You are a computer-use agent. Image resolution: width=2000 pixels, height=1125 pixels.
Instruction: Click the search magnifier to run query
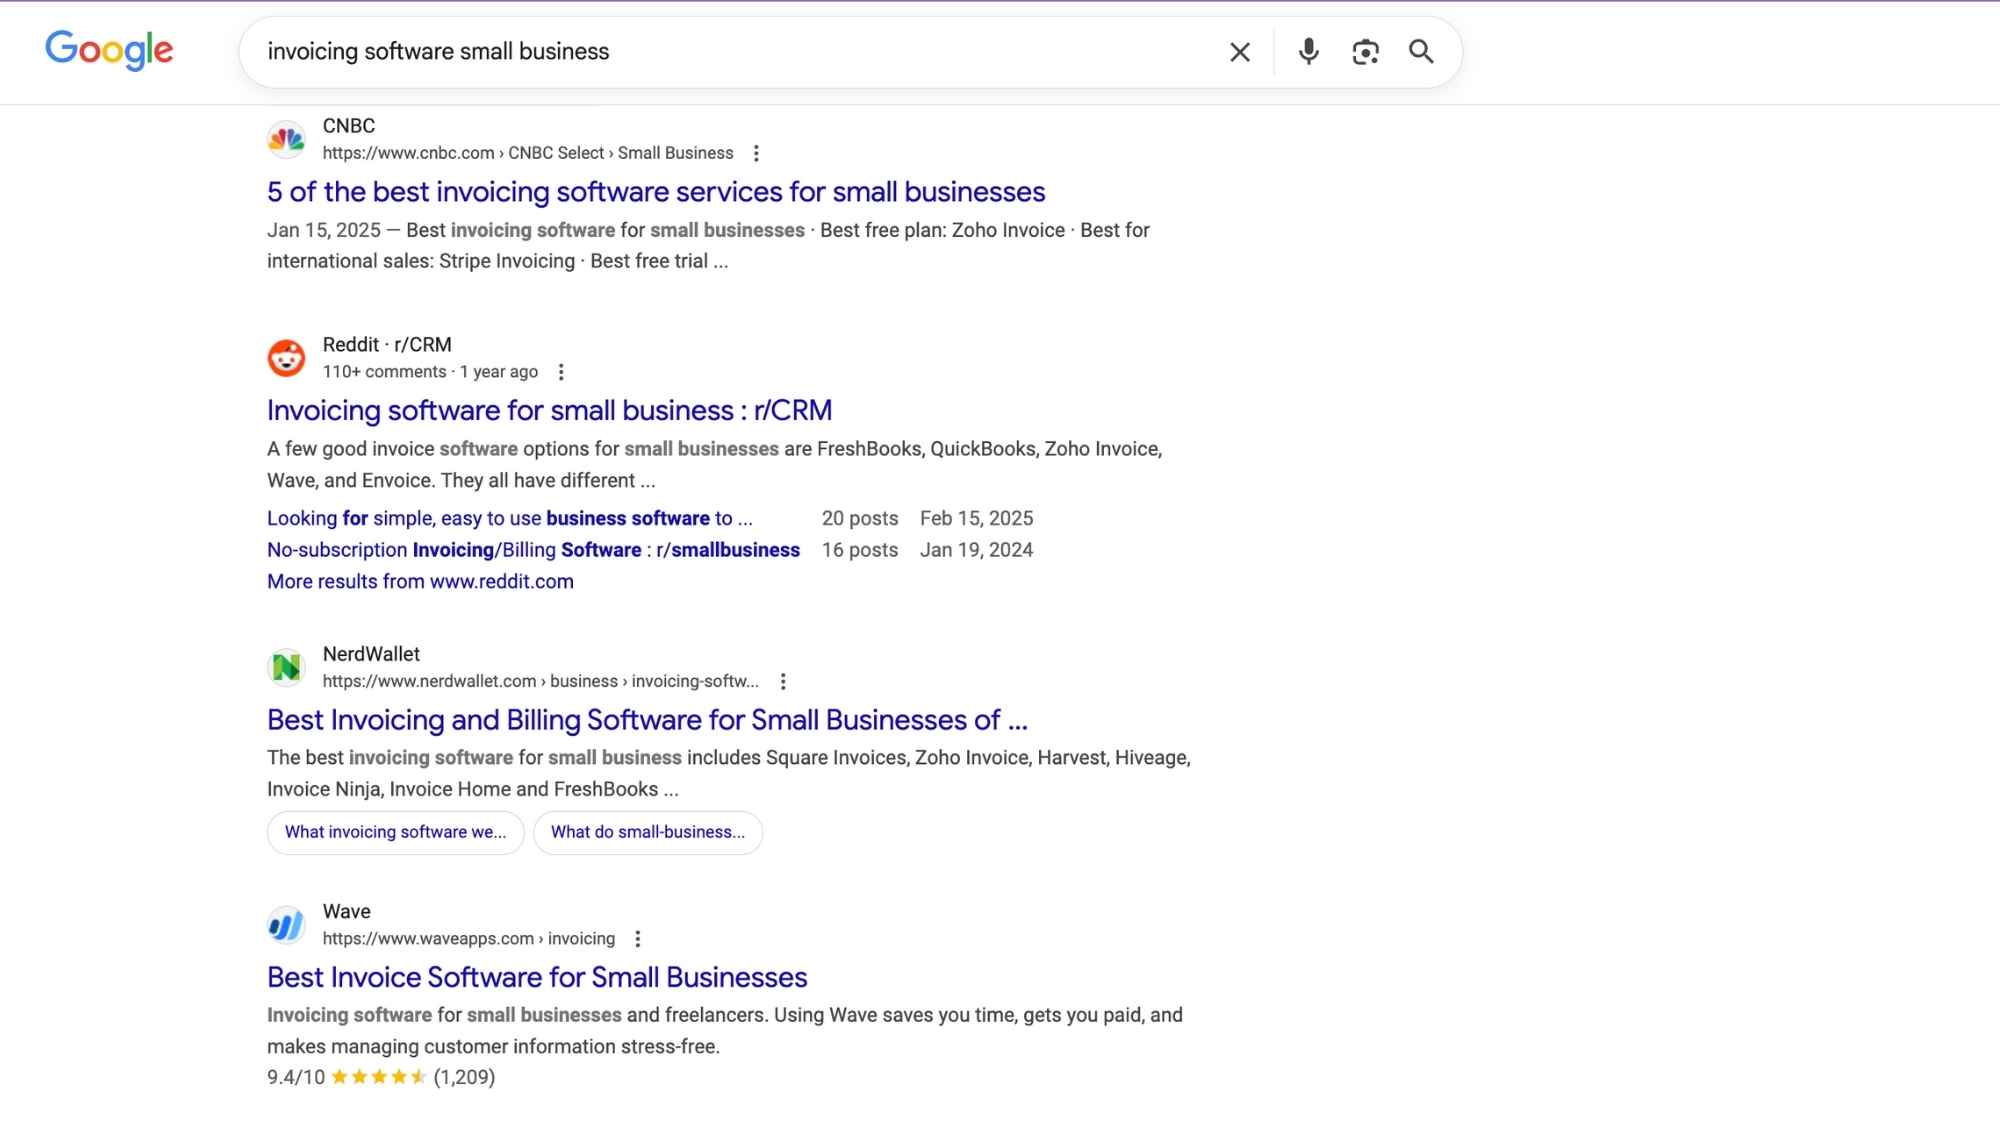tap(1422, 52)
